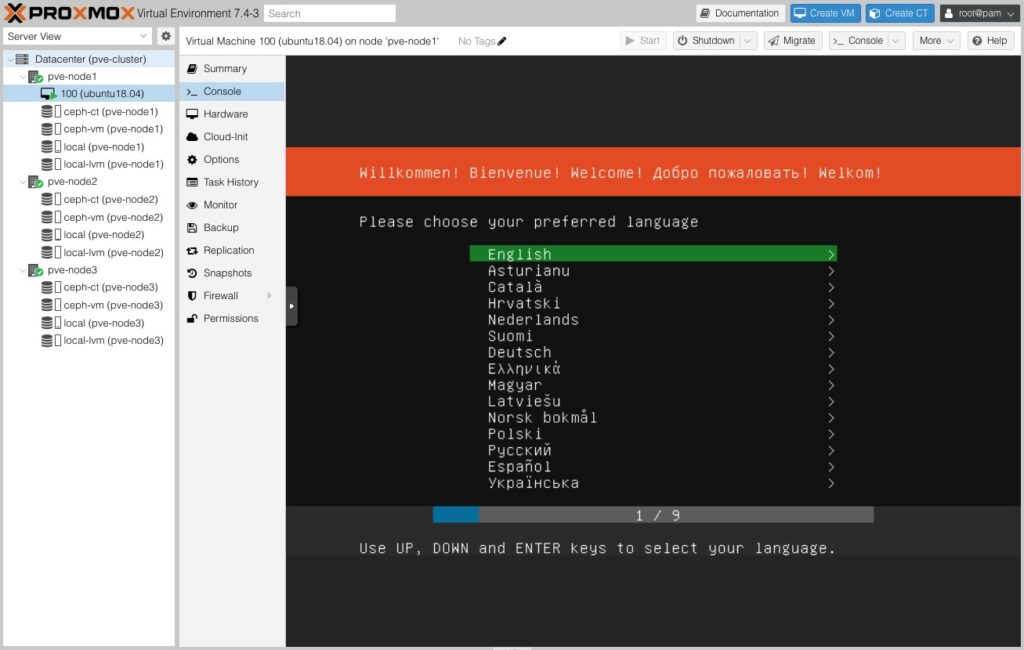Select ceph-vm (pve-node2) storage in tree
1024x650 pixels.
[x=89, y=217]
